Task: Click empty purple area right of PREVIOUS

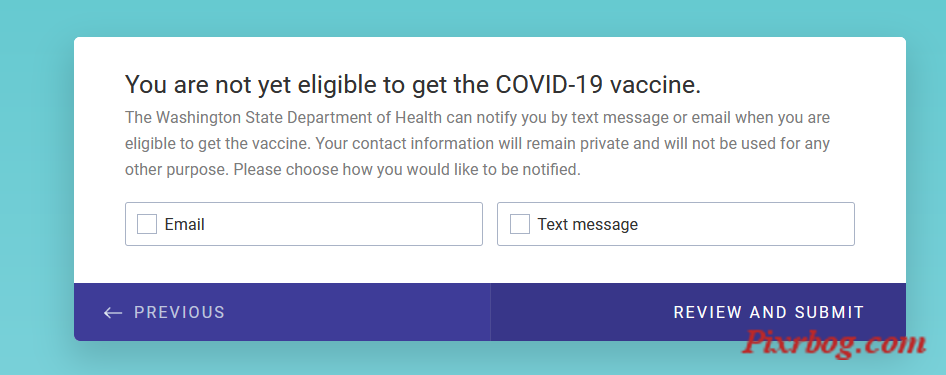Action: point(356,312)
